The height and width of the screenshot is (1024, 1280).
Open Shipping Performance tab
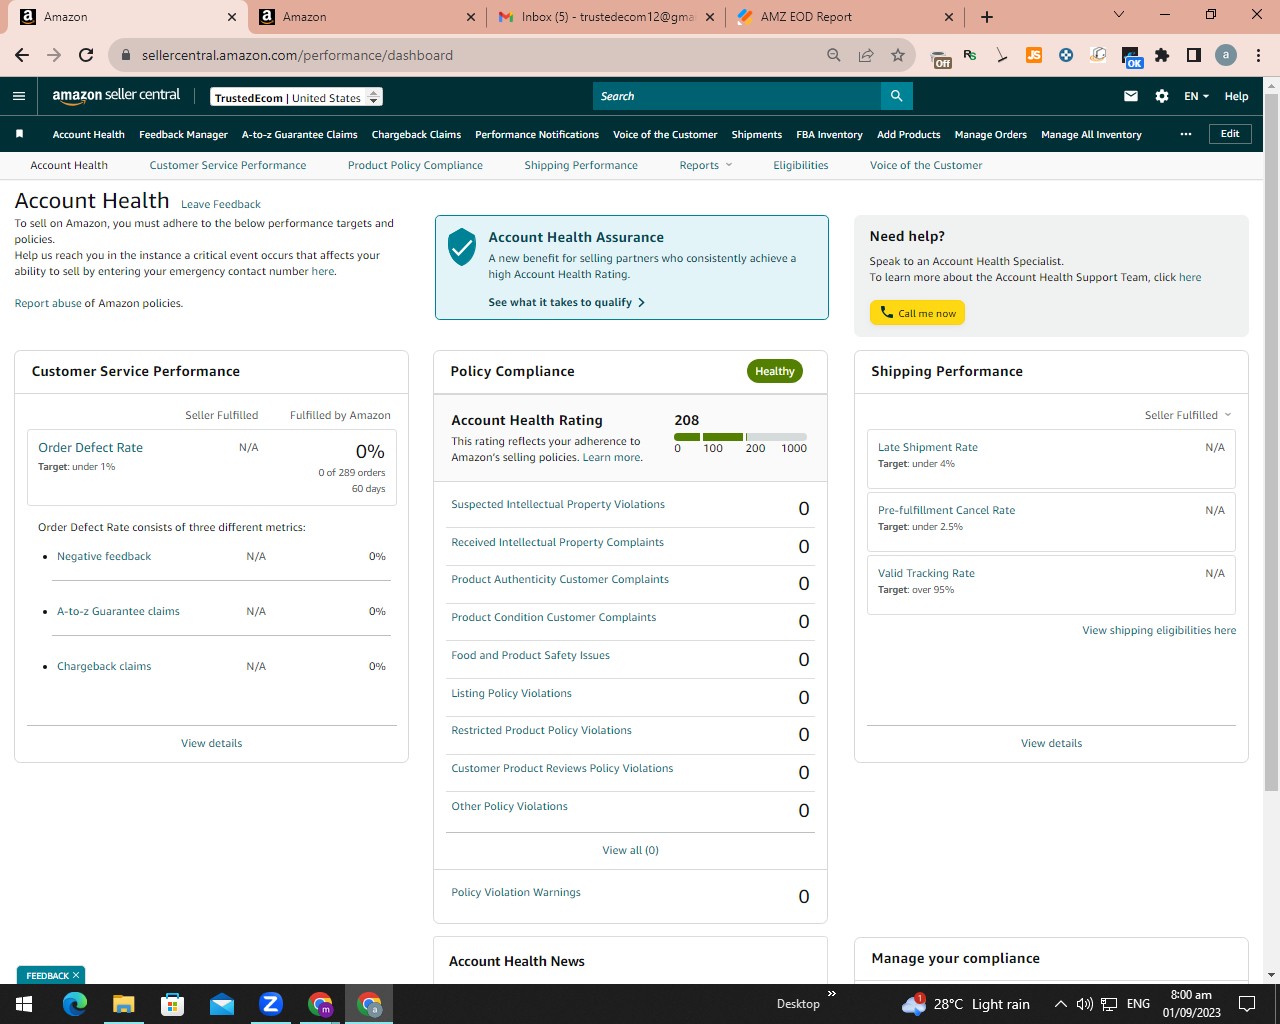pyautogui.click(x=581, y=165)
